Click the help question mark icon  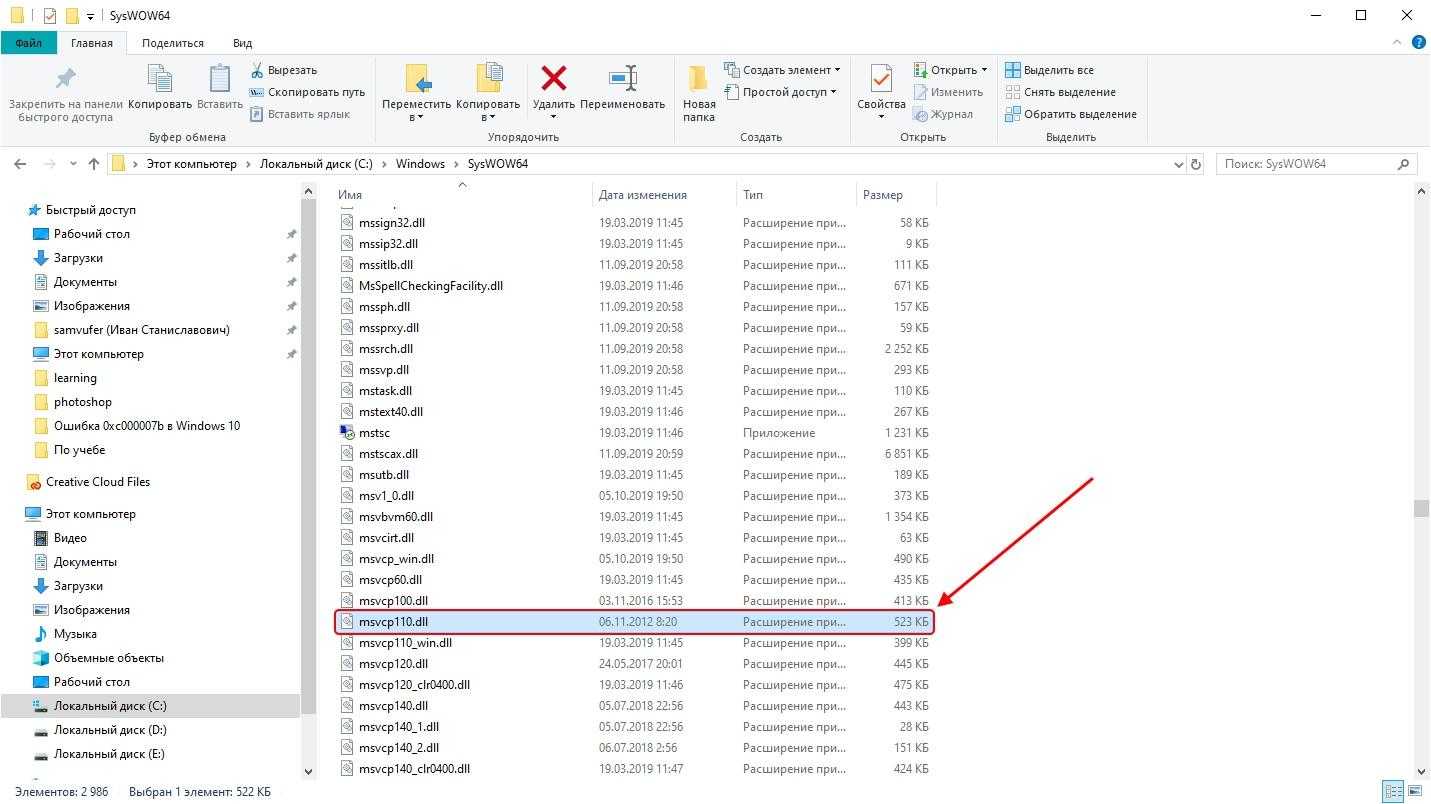pos(1418,42)
